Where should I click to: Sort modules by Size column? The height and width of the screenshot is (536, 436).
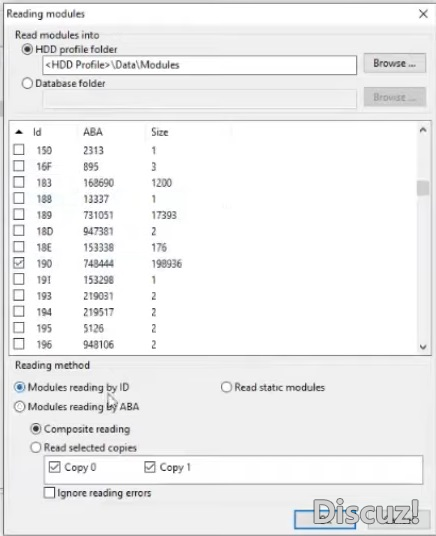[160, 132]
